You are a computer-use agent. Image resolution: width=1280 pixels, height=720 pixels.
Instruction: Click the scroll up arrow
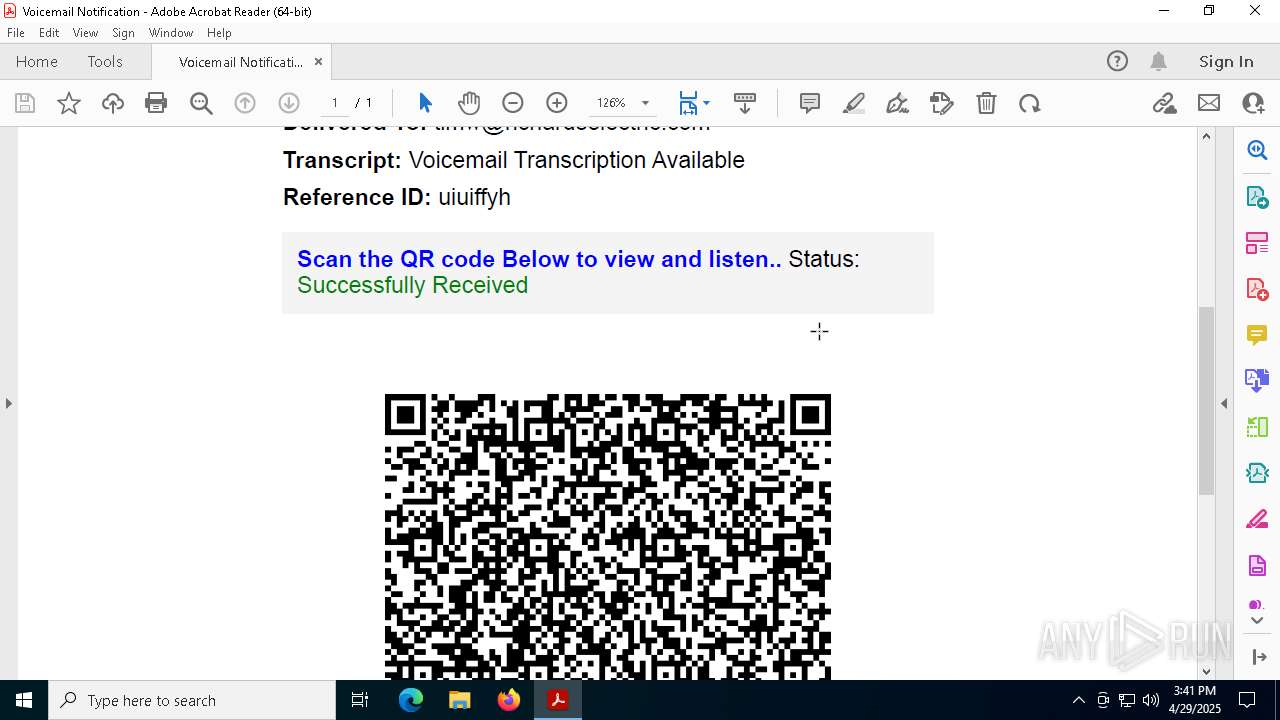pos(1206,136)
